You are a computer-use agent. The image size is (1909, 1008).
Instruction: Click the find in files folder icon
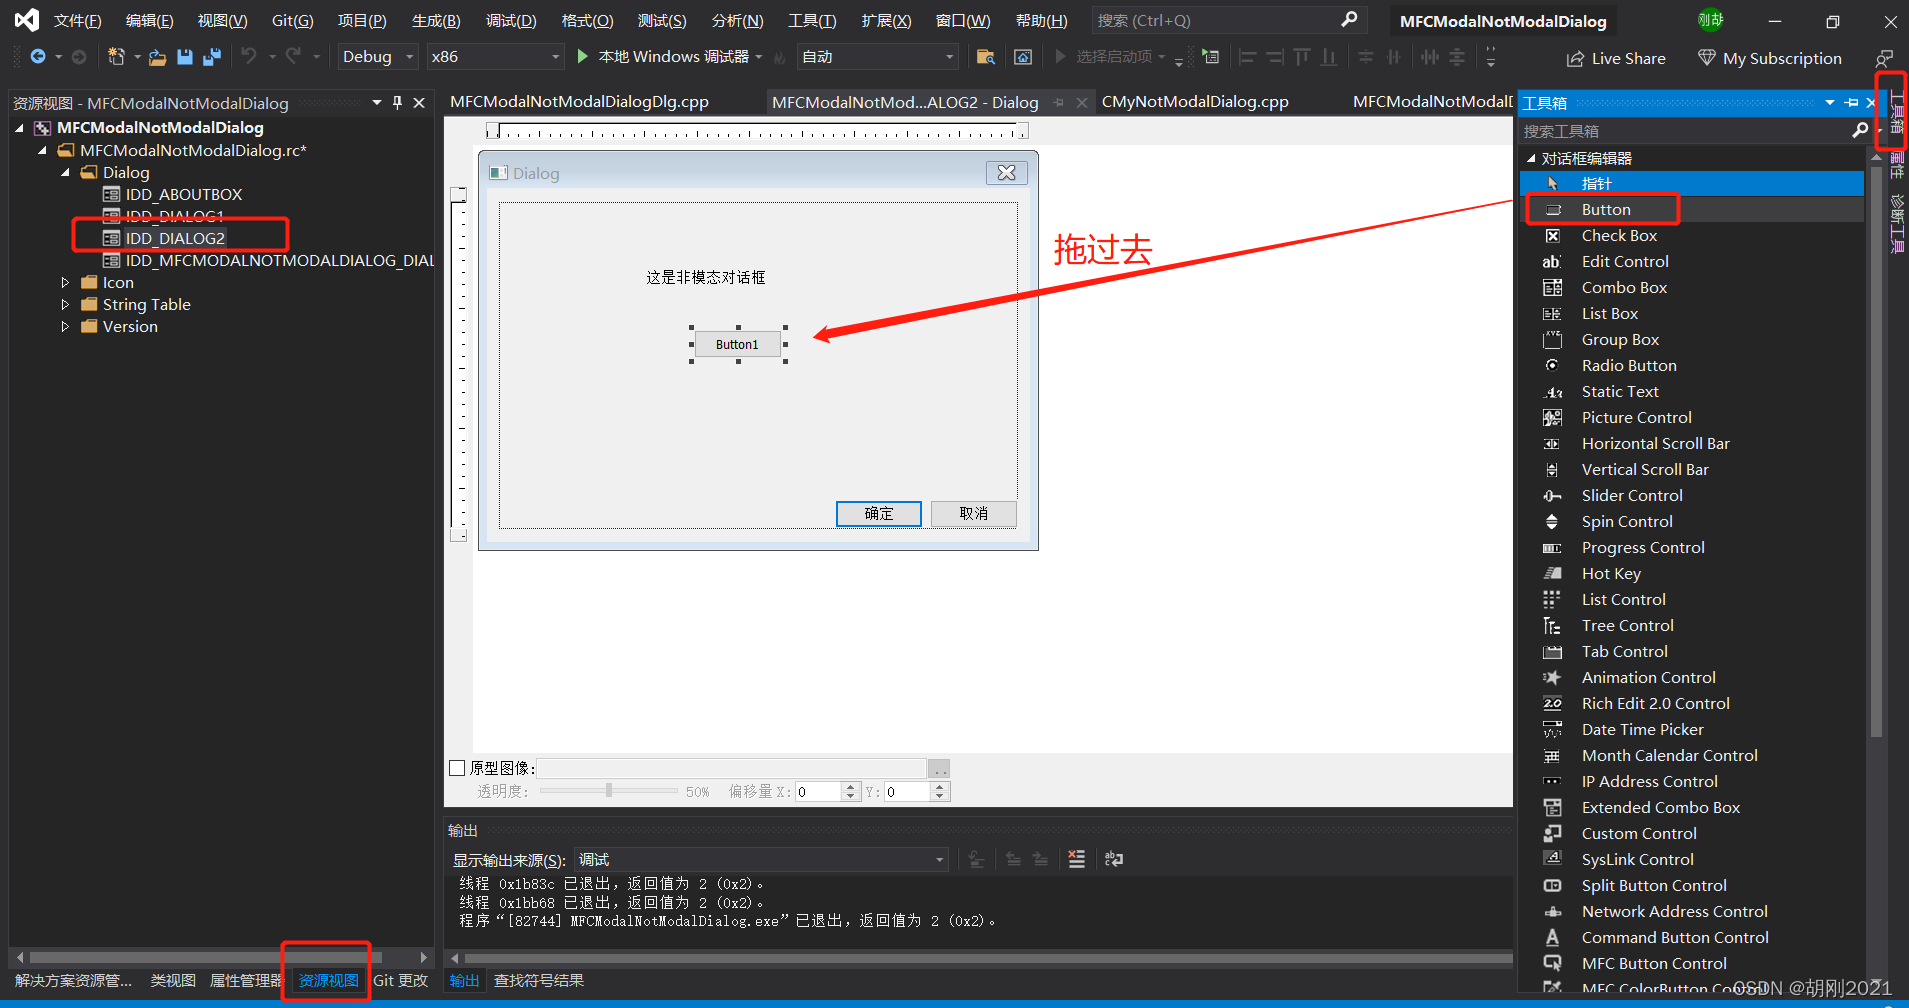coord(985,57)
